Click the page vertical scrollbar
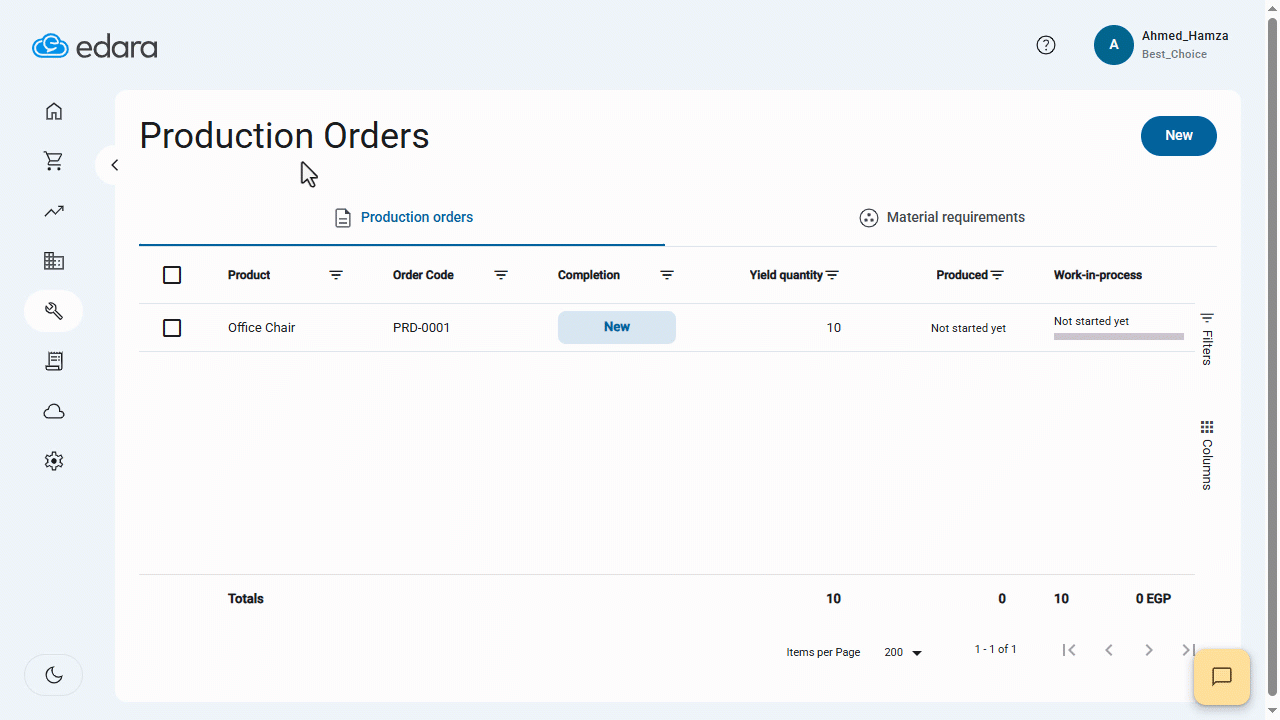The image size is (1280, 720). coord(1273,355)
